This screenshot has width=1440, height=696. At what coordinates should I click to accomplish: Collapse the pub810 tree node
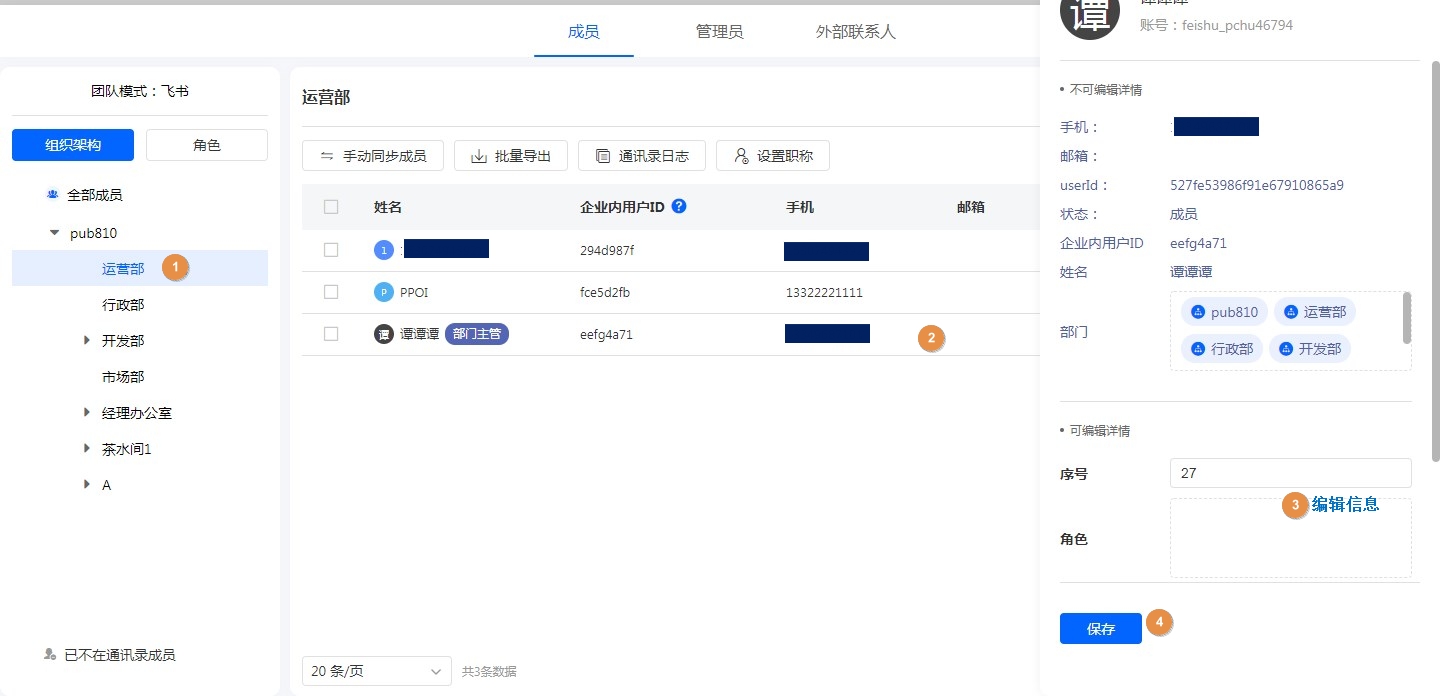pos(54,233)
